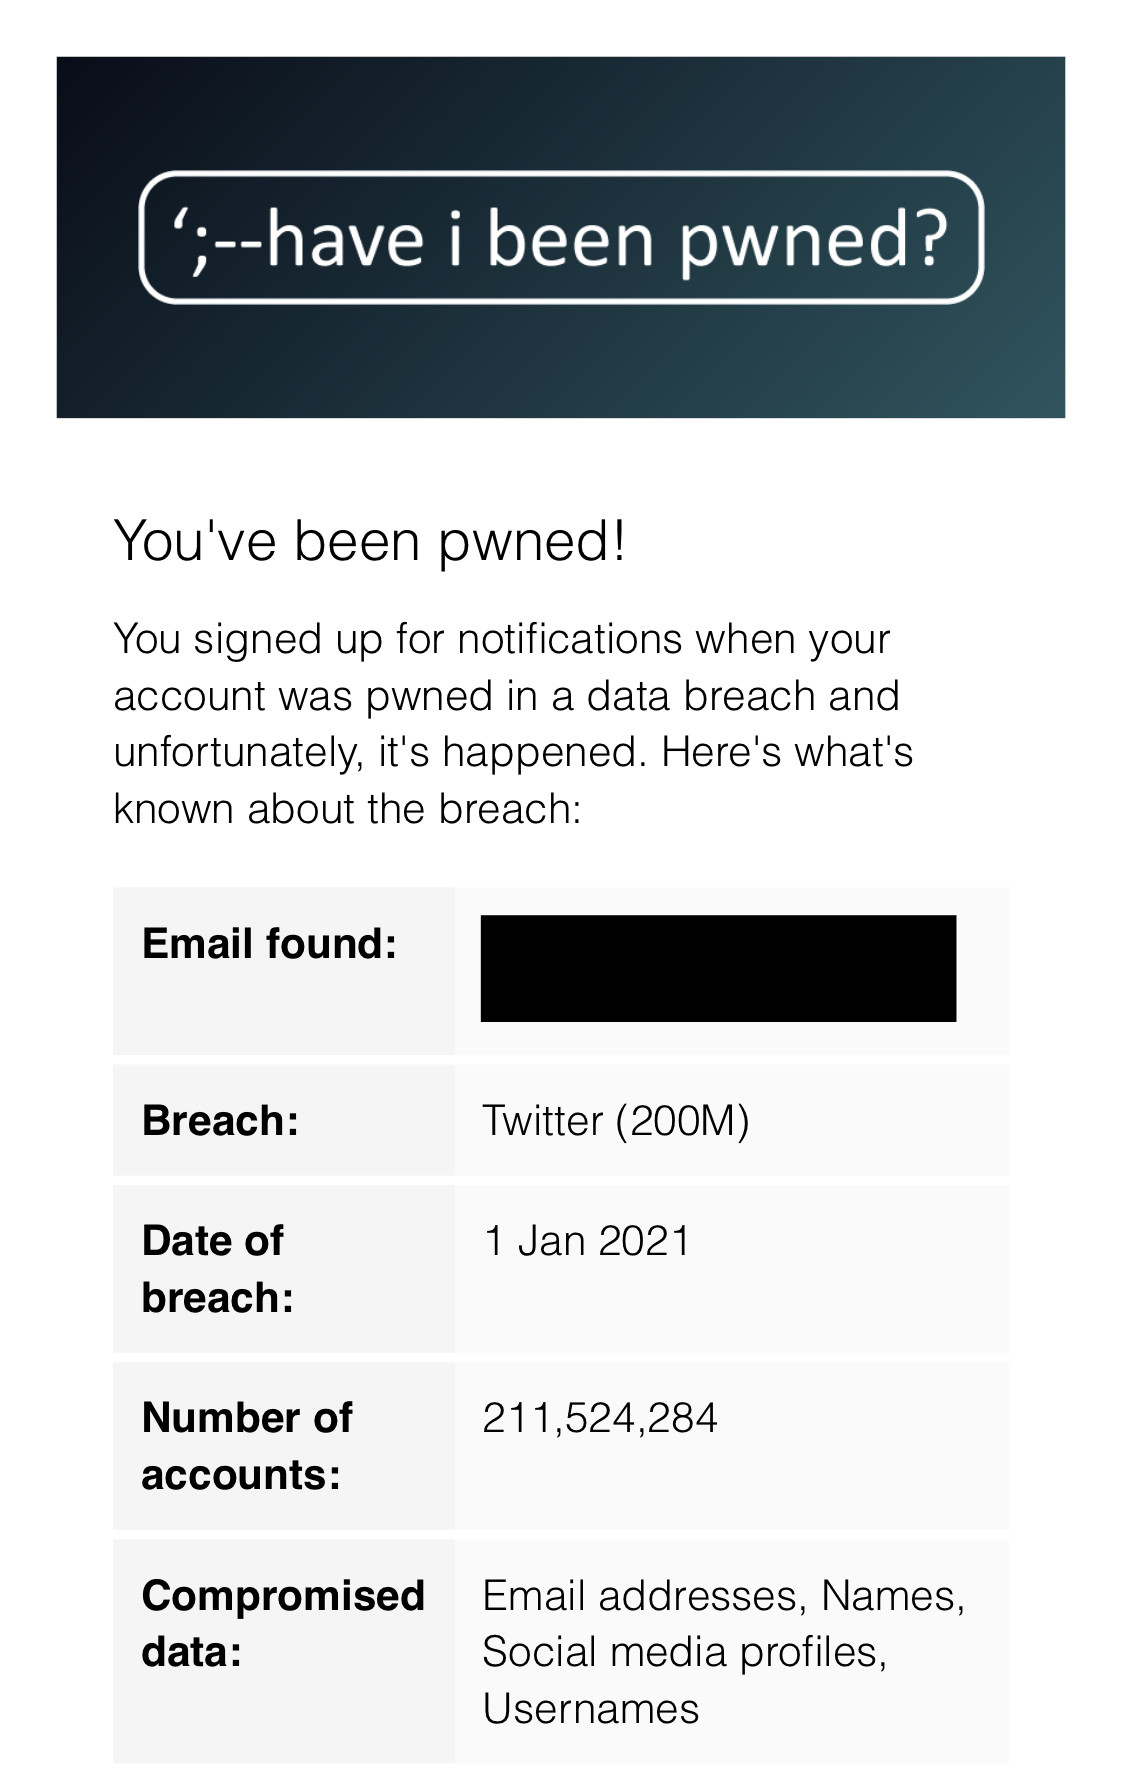Click 'Email addresses' in compromised data
The width and height of the screenshot is (1122, 1771).
[644, 1595]
